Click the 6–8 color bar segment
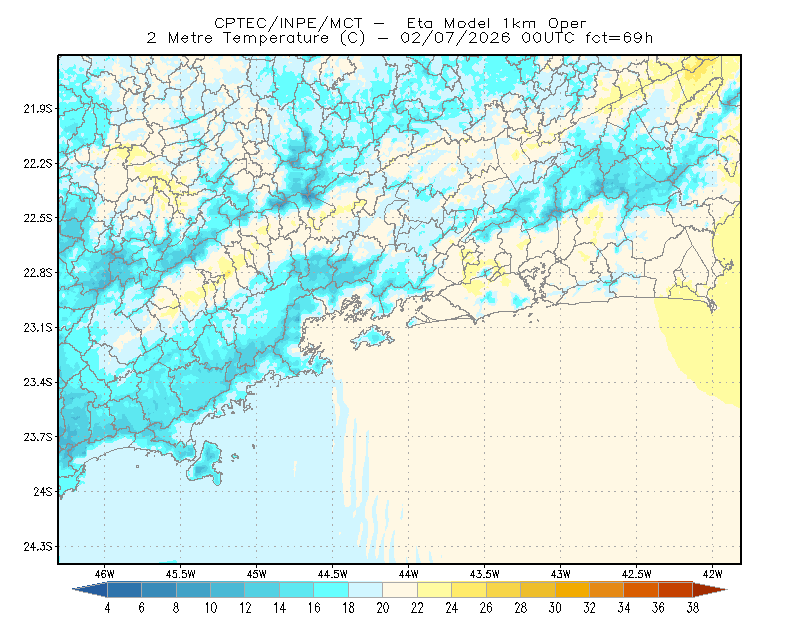 pyautogui.click(x=159, y=590)
